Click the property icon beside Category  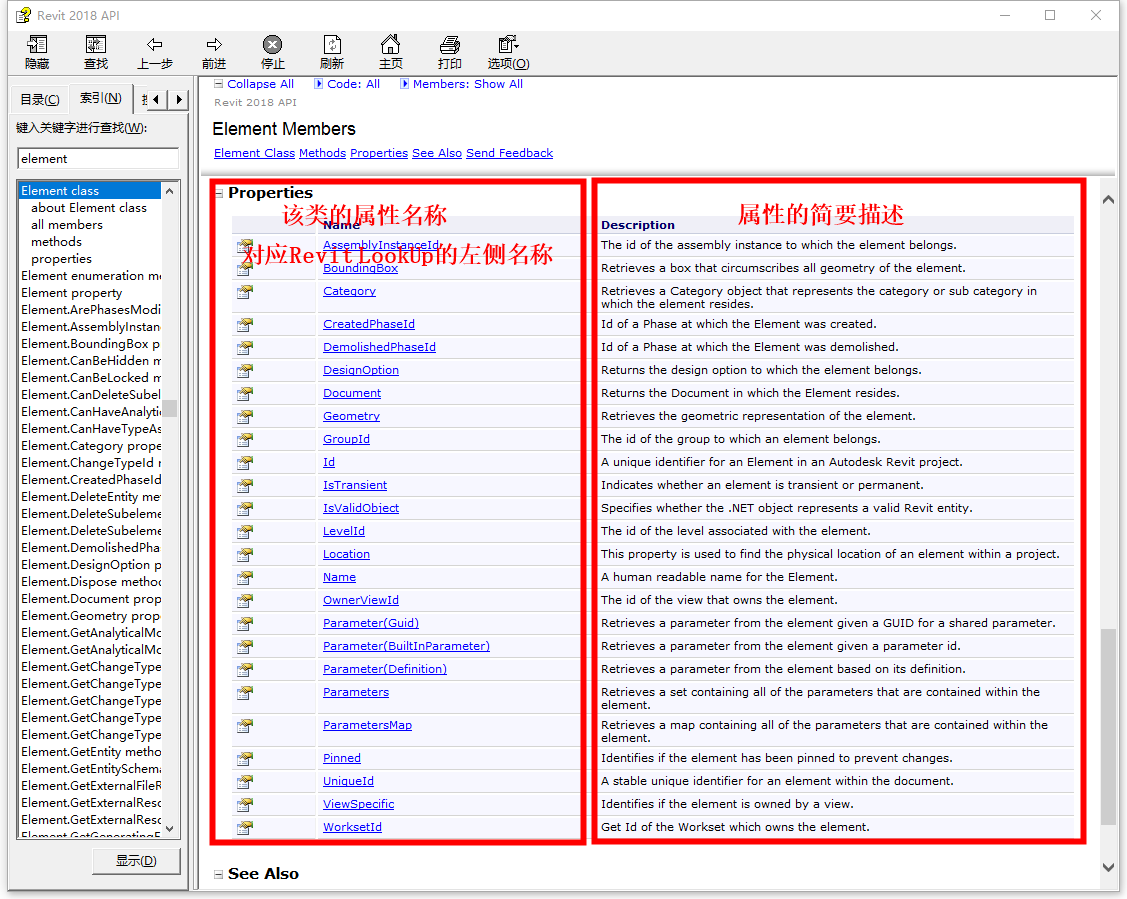tap(245, 292)
